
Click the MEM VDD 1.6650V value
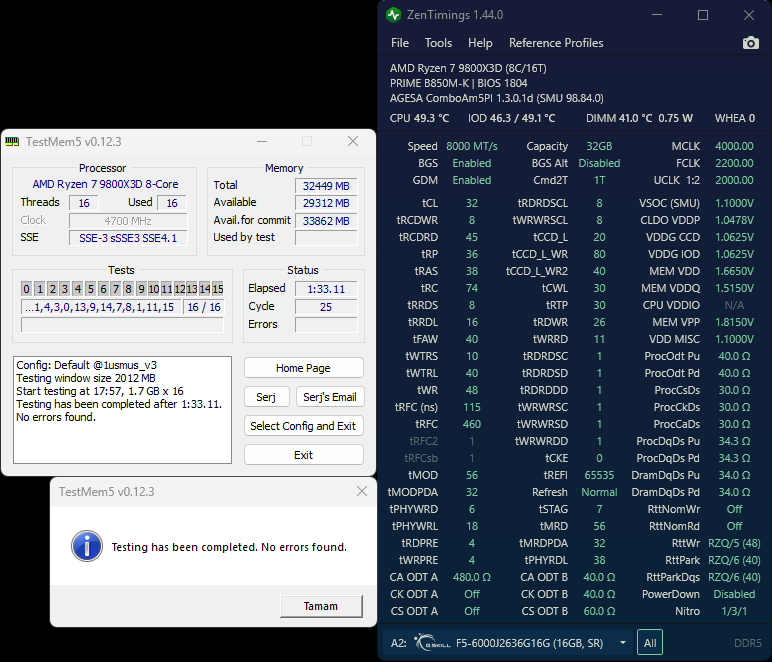[734, 271]
